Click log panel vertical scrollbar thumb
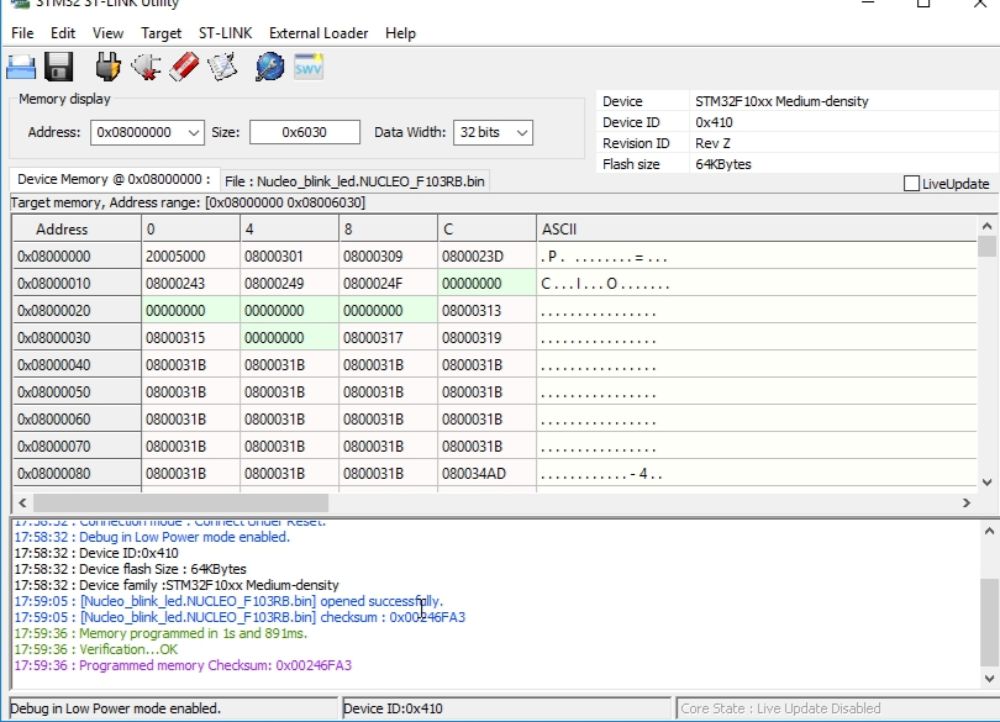This screenshot has height=722, width=1000. 989,622
